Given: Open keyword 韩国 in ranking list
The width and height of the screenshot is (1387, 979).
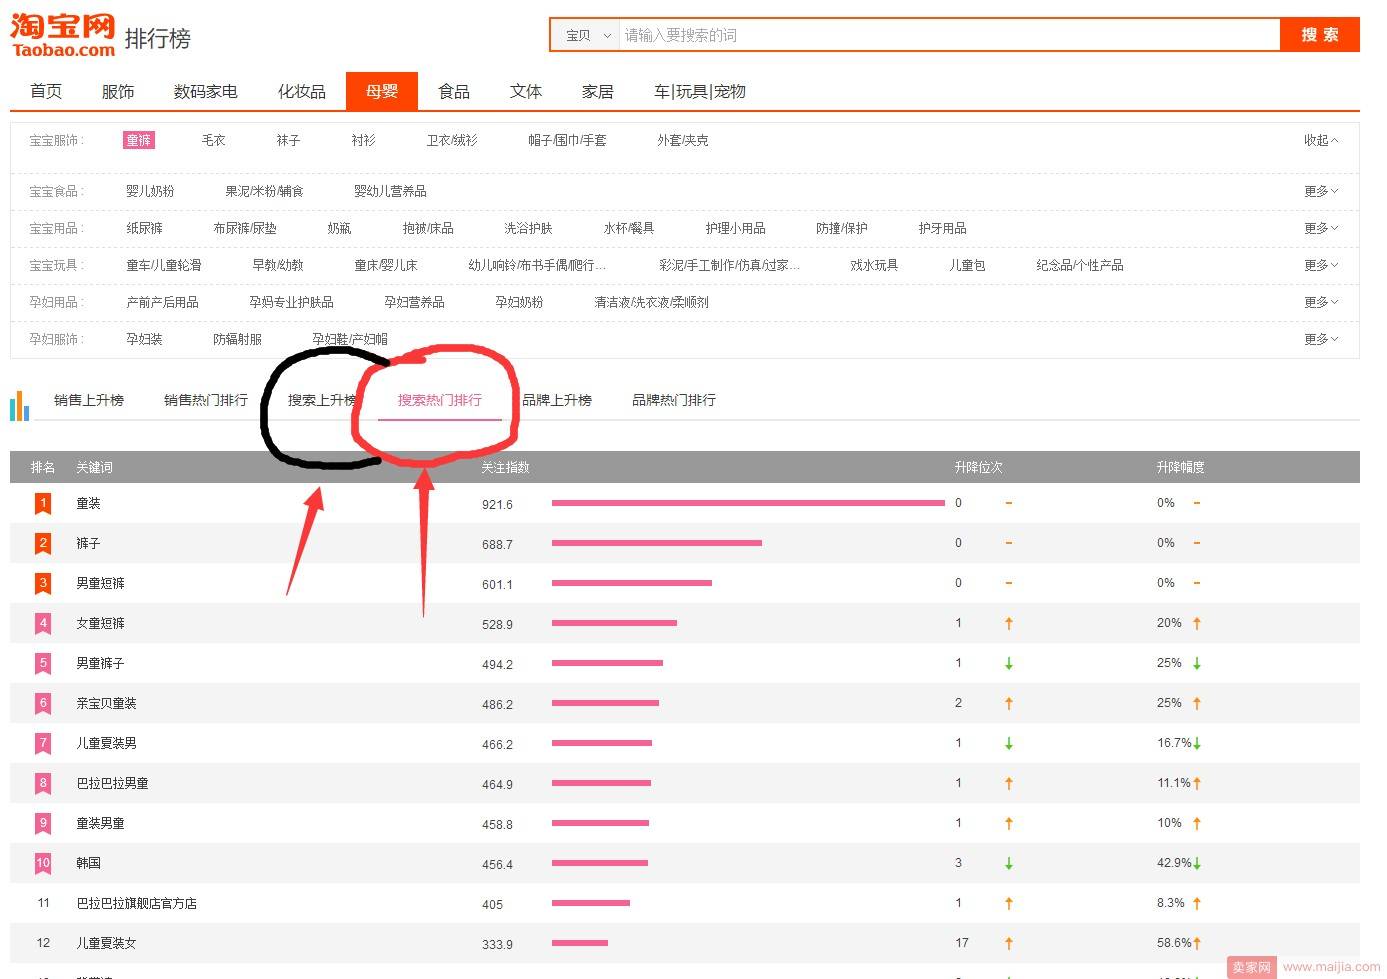Looking at the screenshot, I should (x=89, y=863).
